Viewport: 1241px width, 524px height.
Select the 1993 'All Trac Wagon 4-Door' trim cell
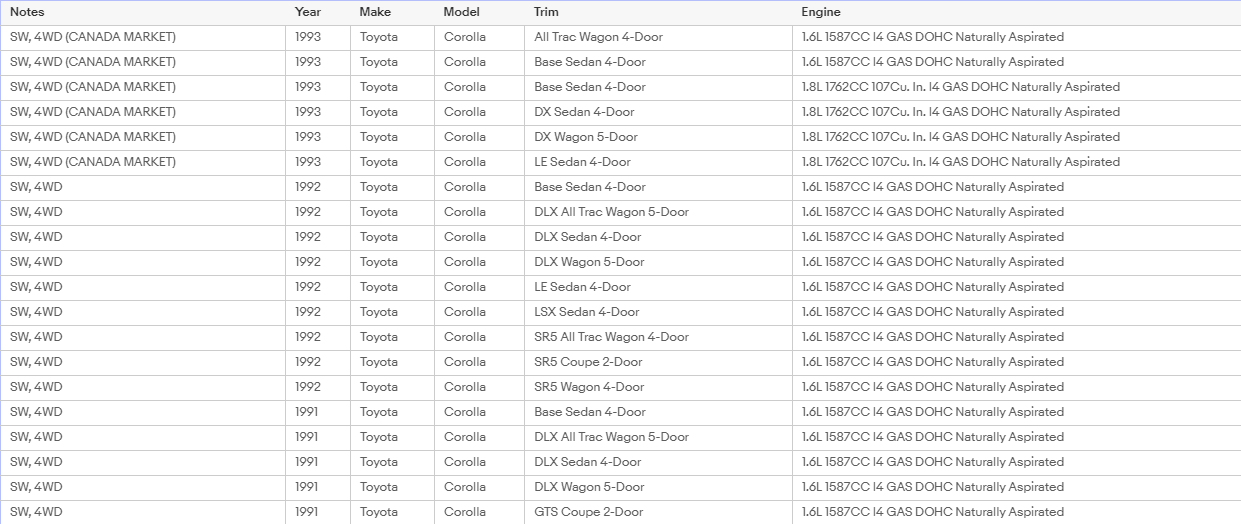click(x=658, y=37)
